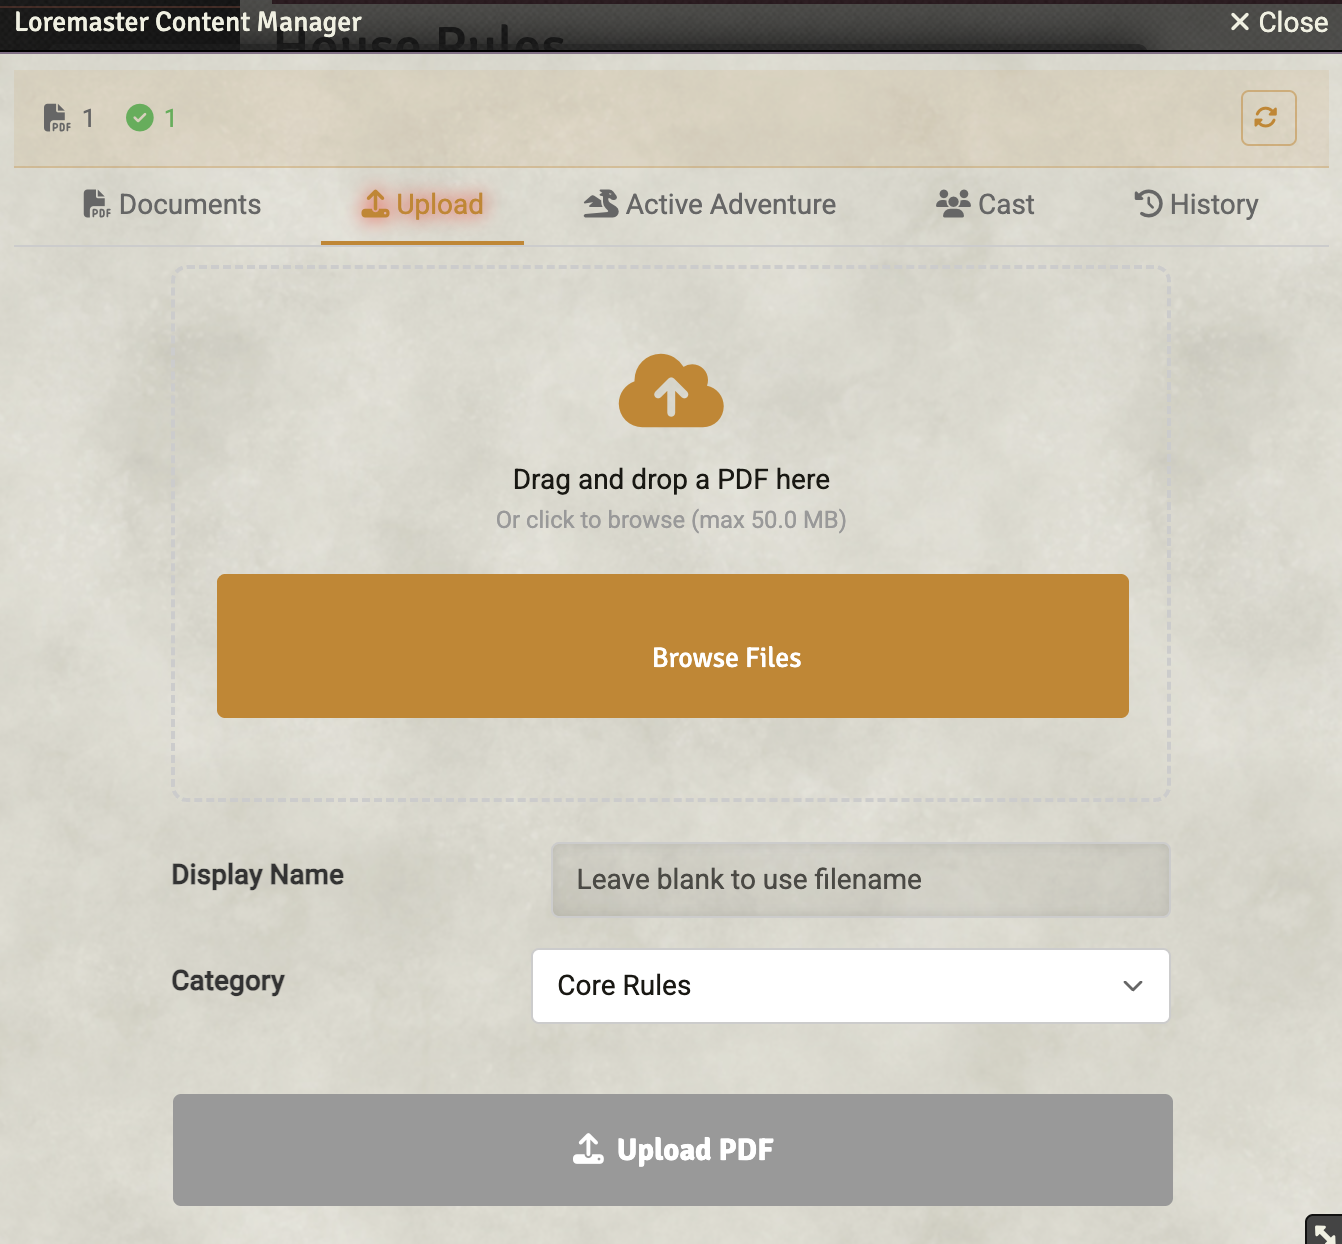Click inside the drag-and-drop PDF area
This screenshot has width=1342, height=1244.
671,478
